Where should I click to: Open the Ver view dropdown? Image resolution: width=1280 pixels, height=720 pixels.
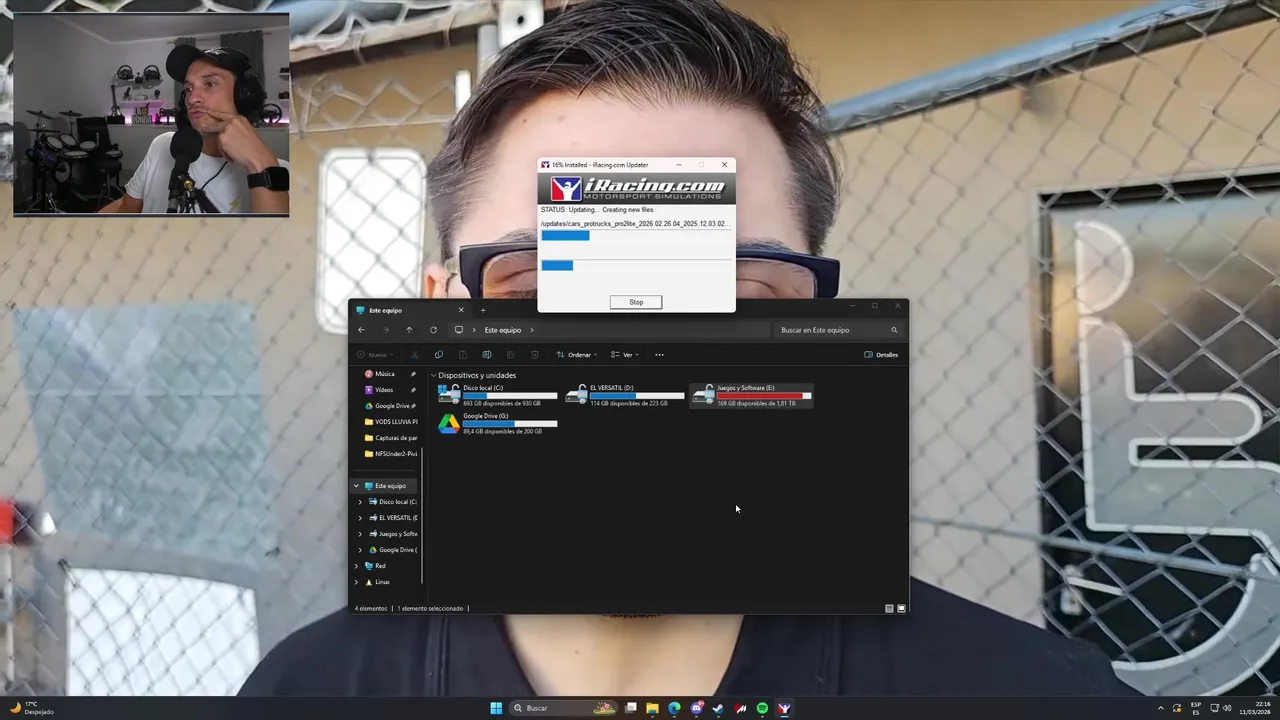[x=625, y=355]
